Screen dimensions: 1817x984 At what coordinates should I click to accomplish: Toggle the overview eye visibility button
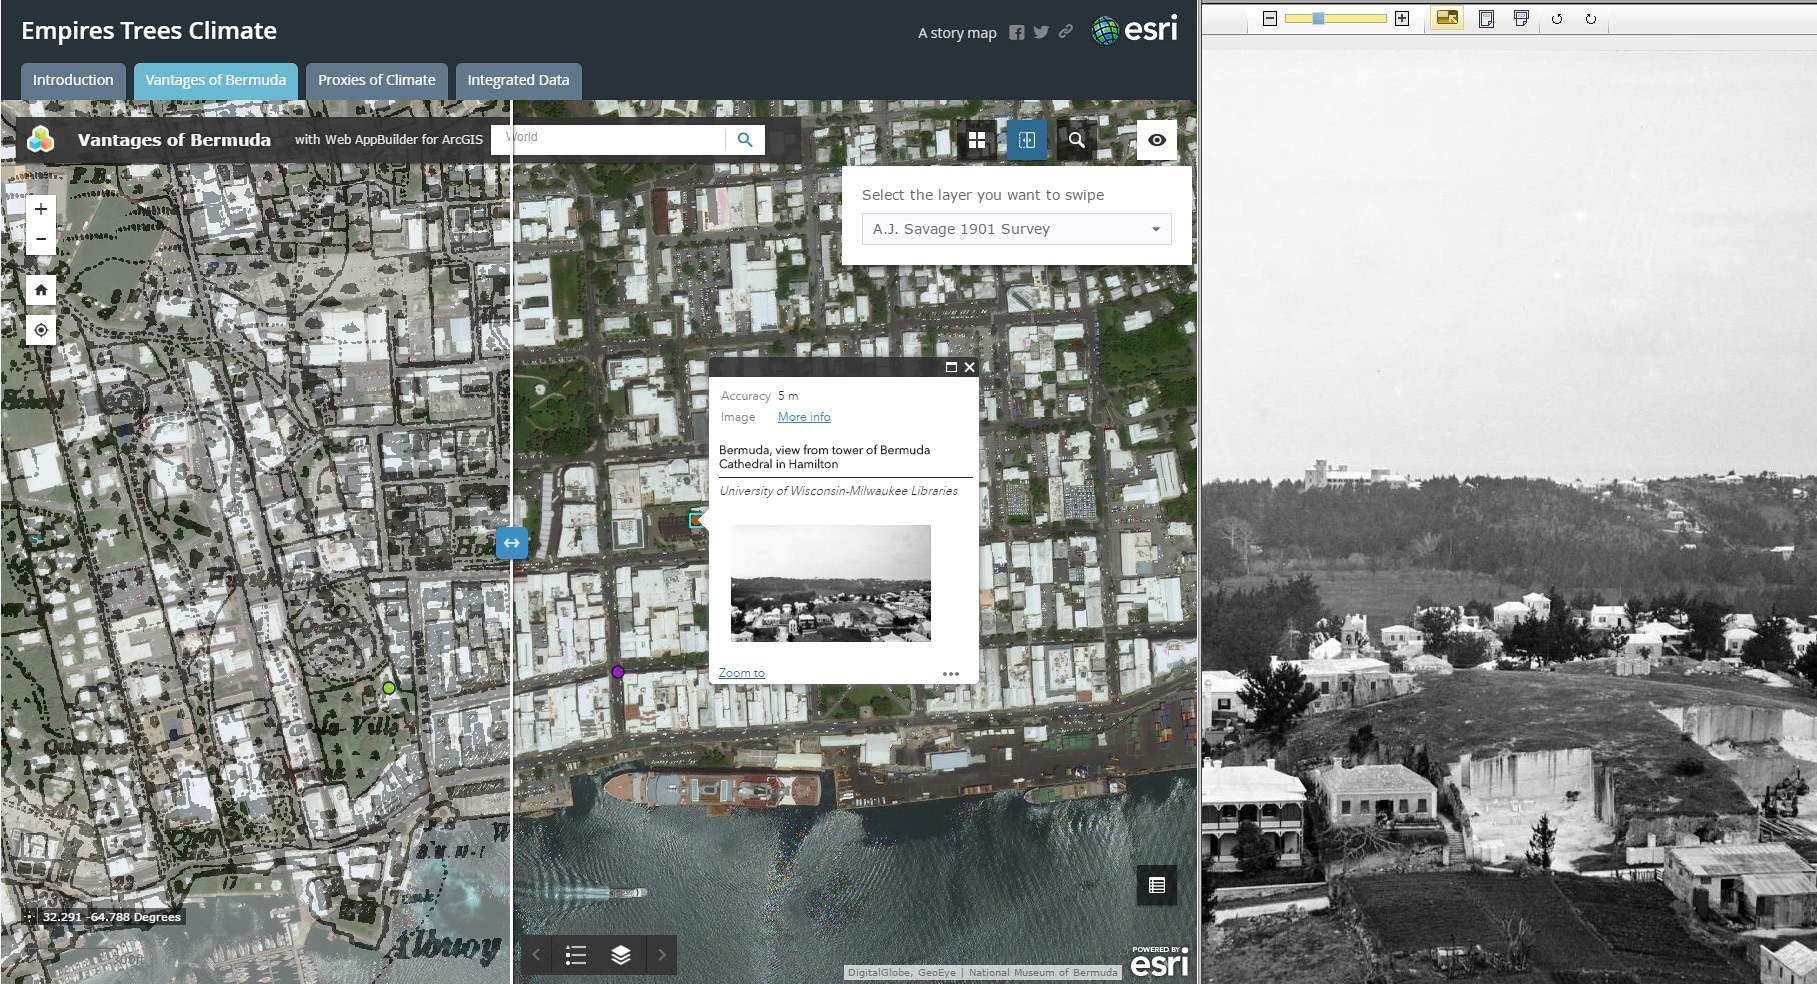pyautogui.click(x=1157, y=141)
